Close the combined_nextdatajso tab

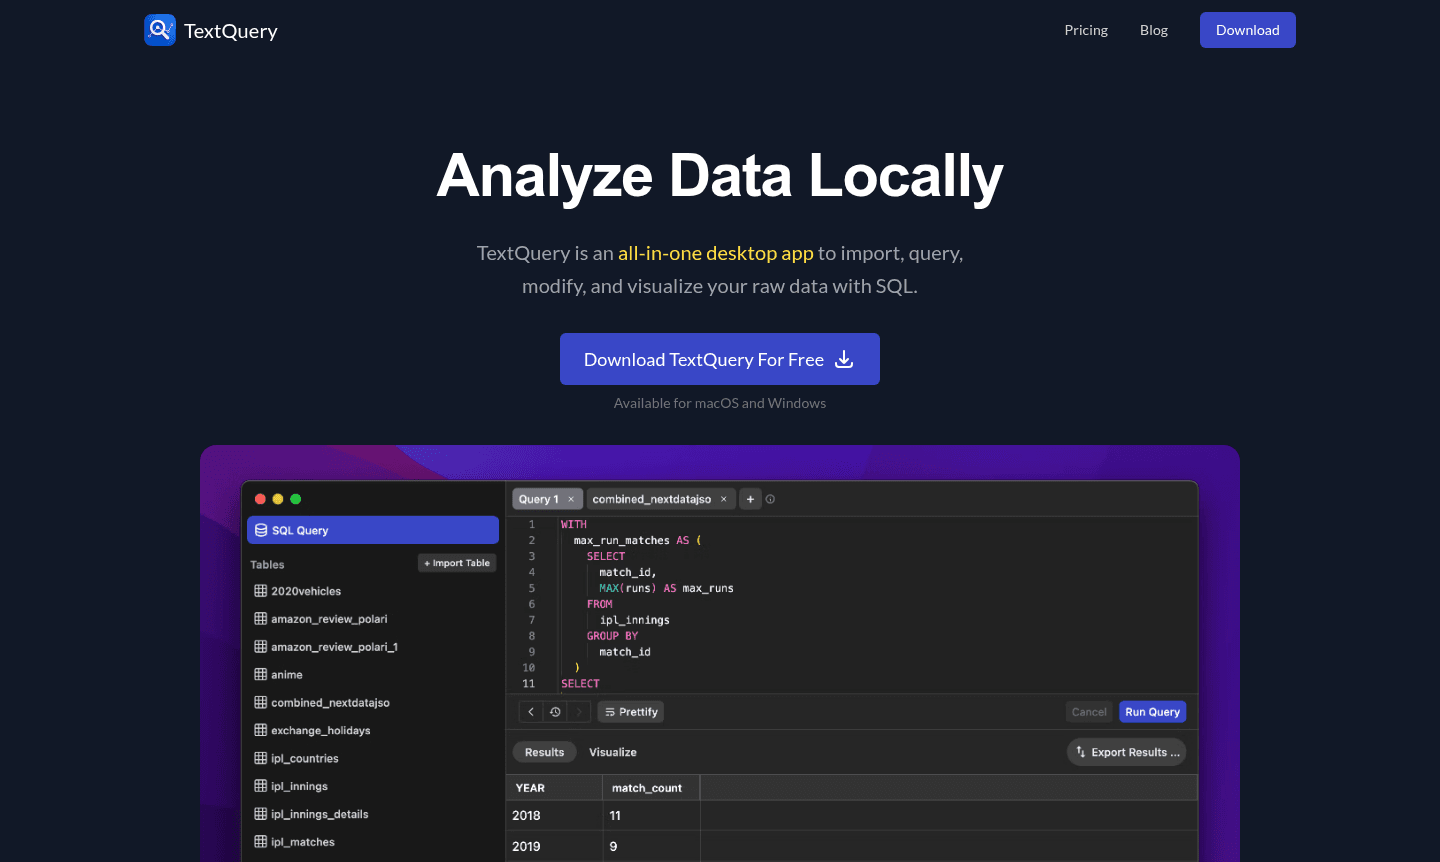click(723, 498)
